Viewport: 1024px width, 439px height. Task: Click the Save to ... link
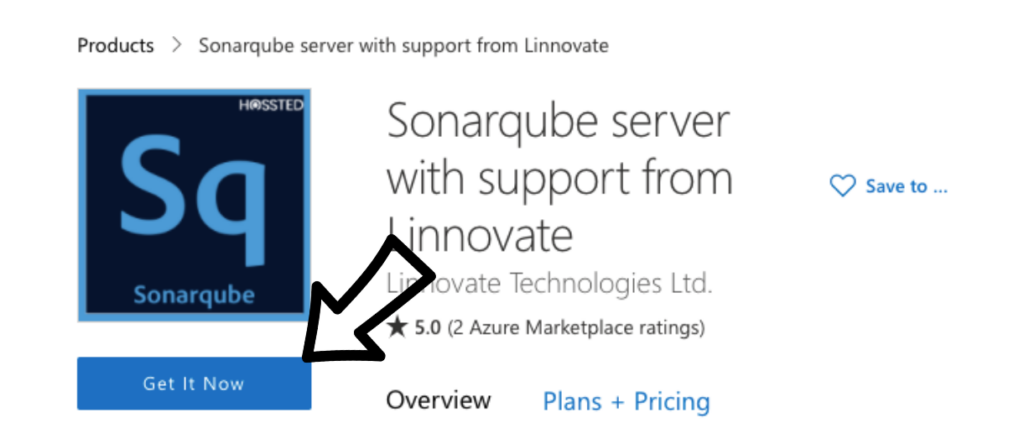pos(906,186)
